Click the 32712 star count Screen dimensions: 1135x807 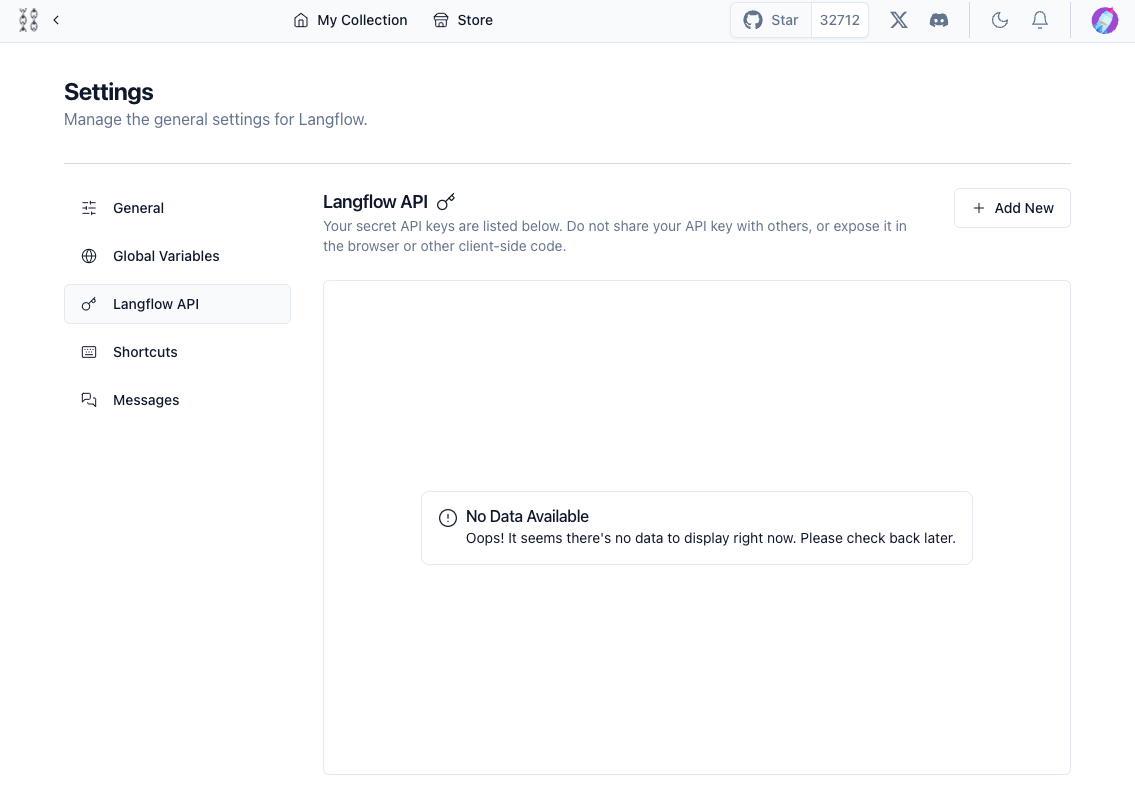point(840,20)
